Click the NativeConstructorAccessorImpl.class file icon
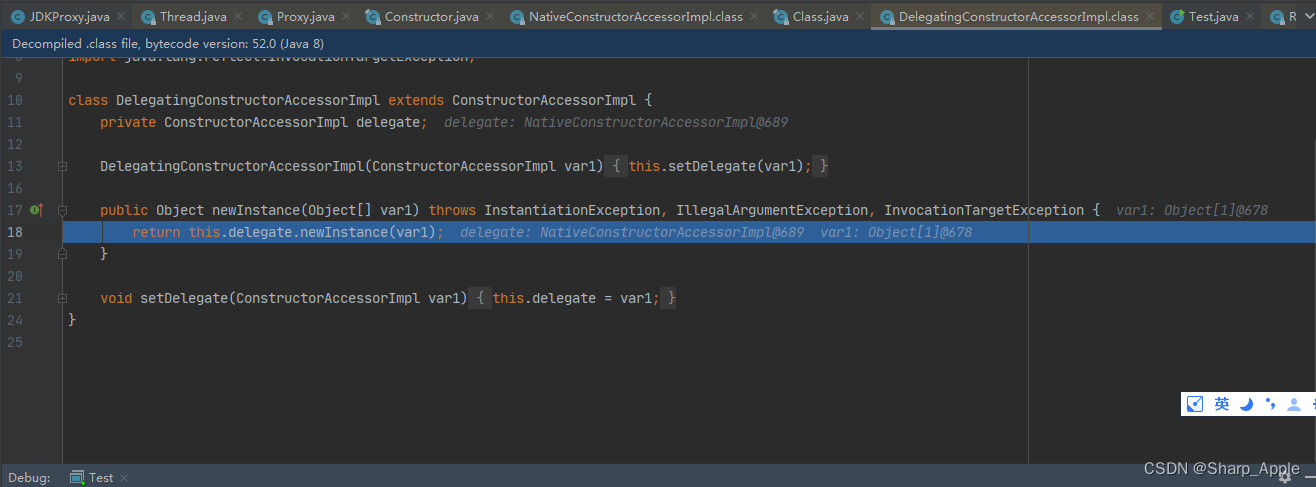1316x487 pixels. [x=517, y=17]
